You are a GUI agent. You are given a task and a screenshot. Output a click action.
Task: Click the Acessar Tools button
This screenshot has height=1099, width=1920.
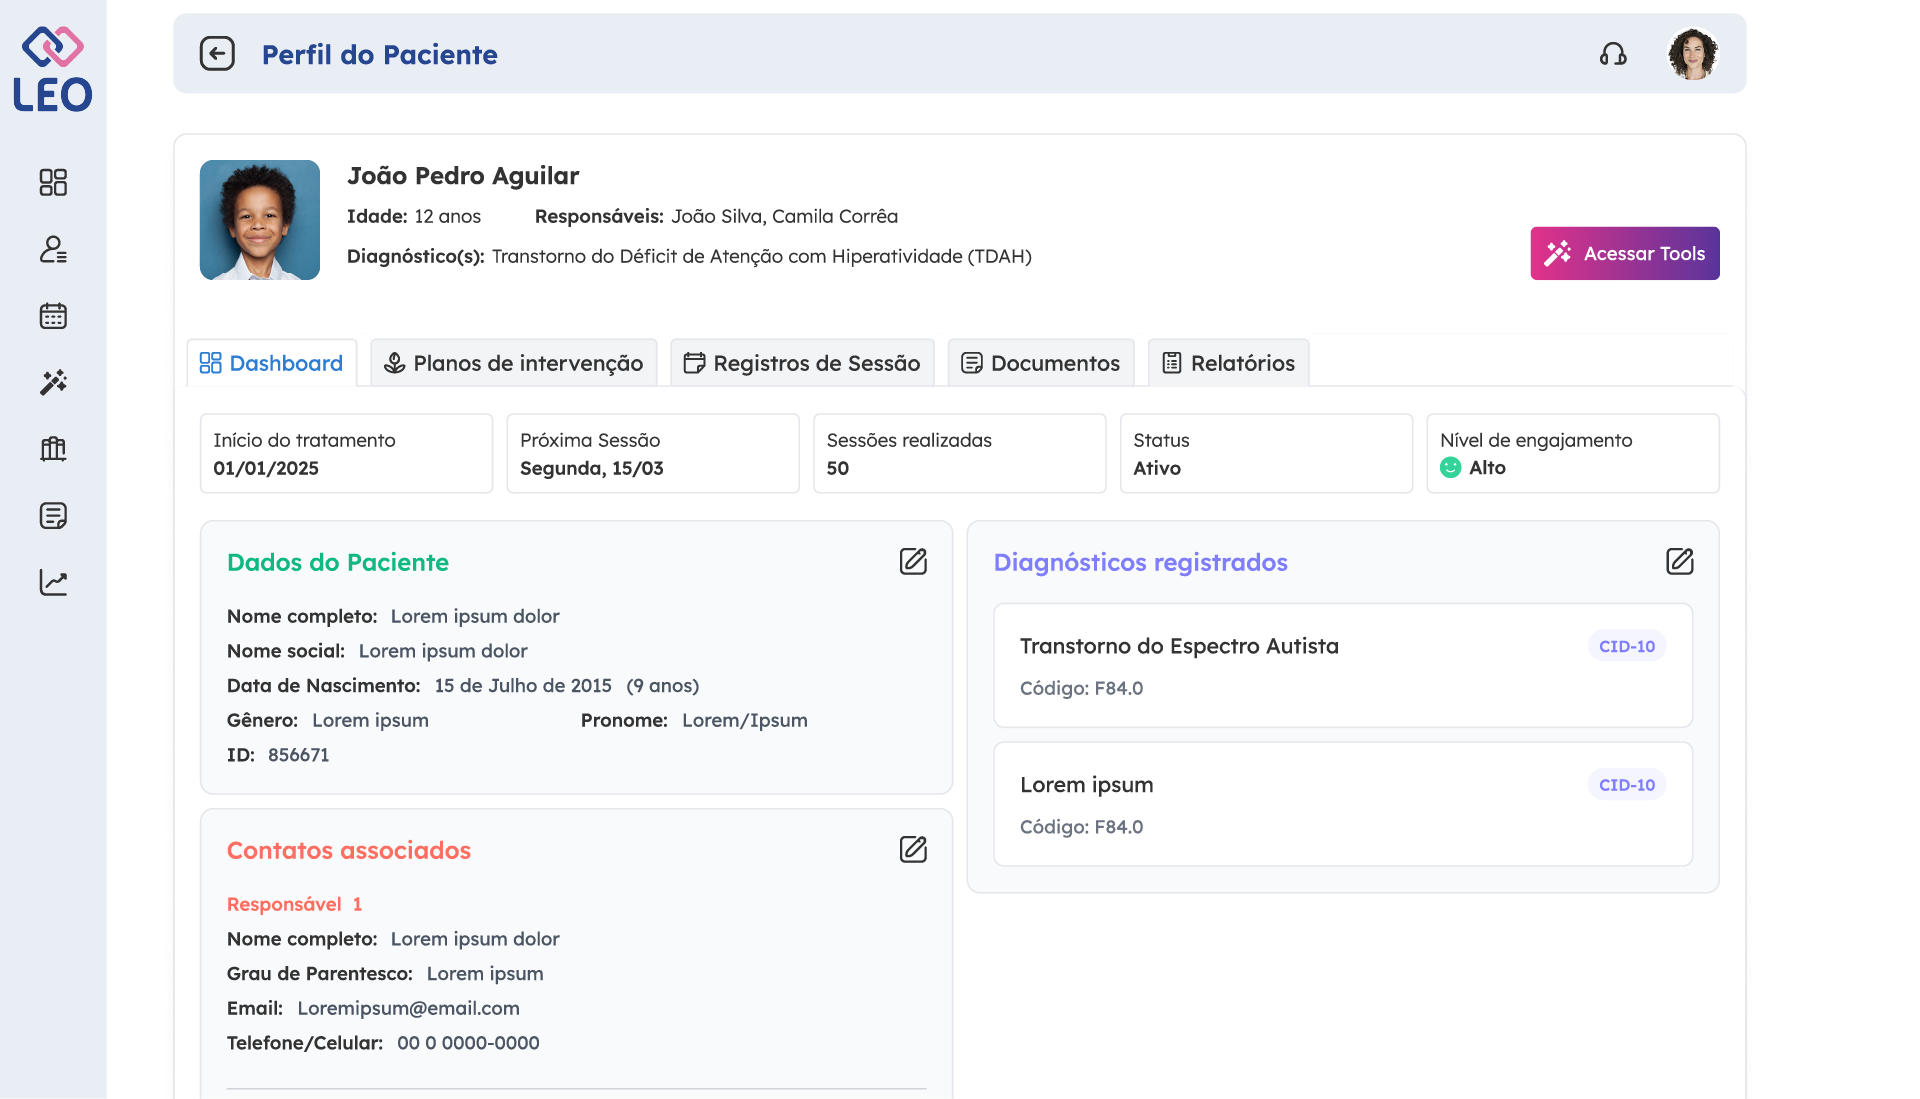[x=1624, y=253]
